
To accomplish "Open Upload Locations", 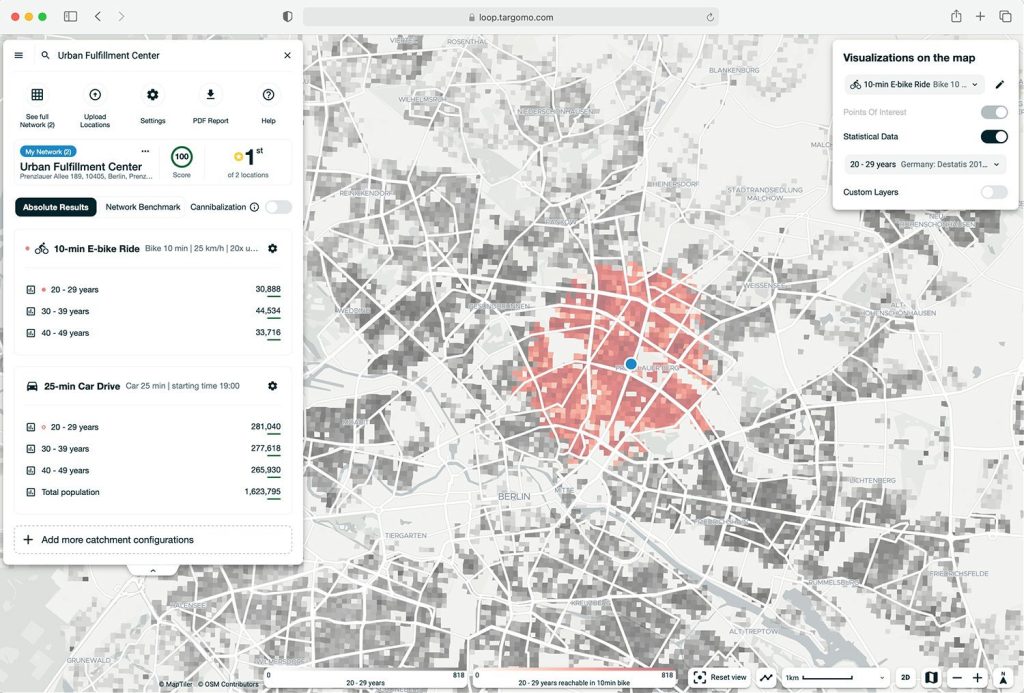I will pos(95,106).
